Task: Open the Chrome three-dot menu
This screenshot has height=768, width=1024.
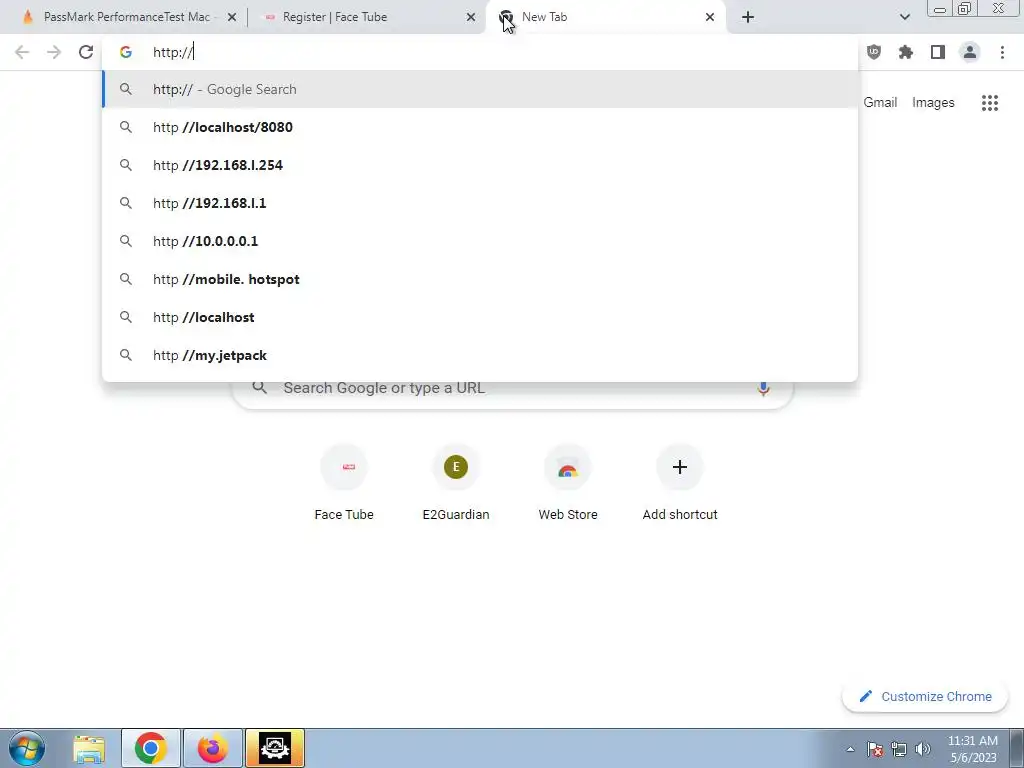Action: 1002,52
